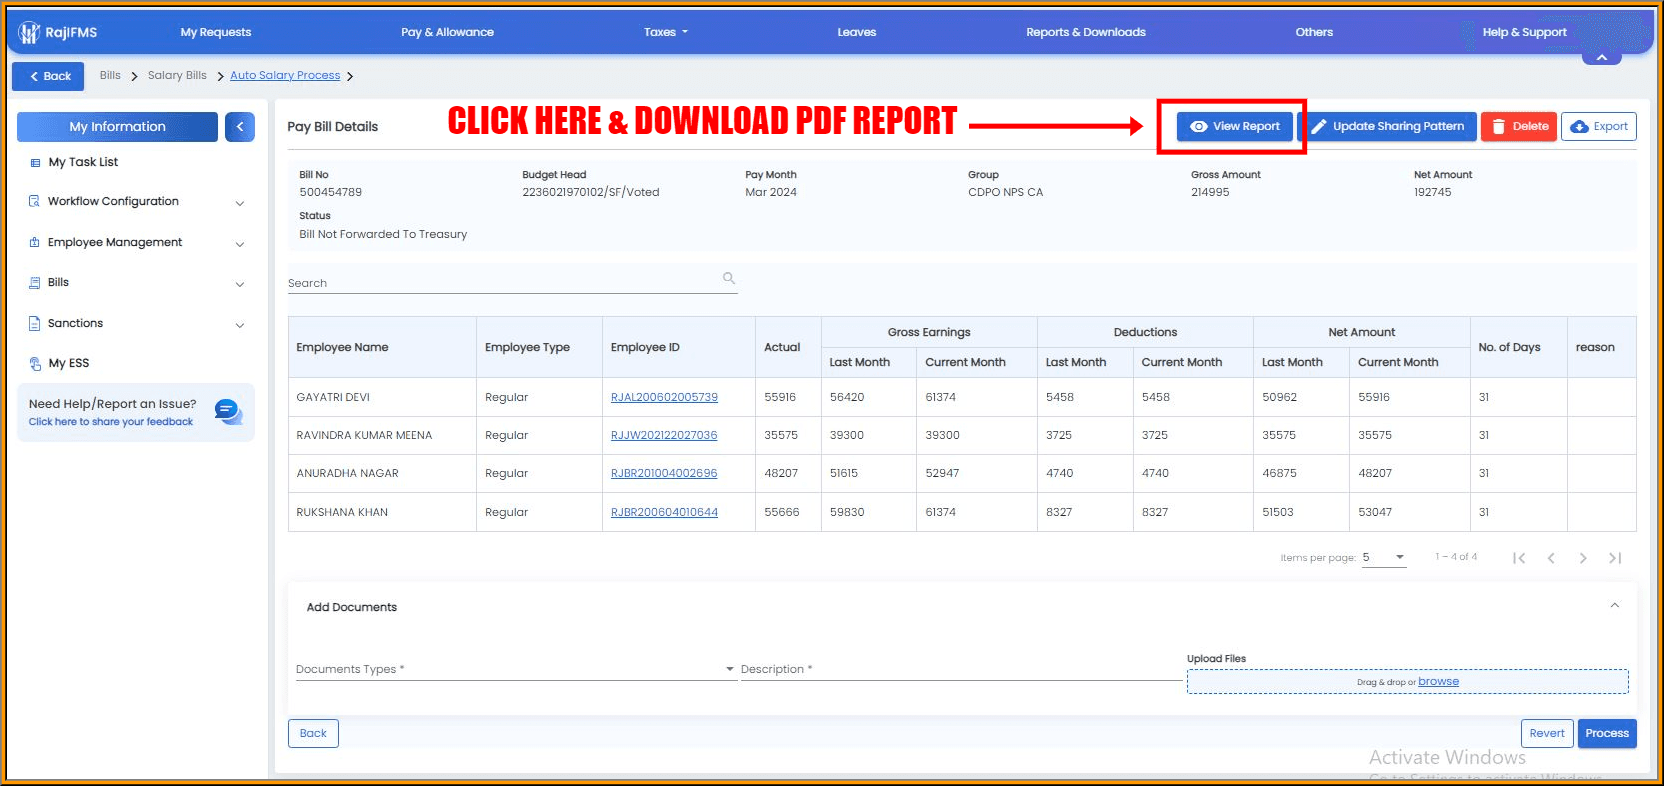Open Help & Support menu

pos(1524,32)
